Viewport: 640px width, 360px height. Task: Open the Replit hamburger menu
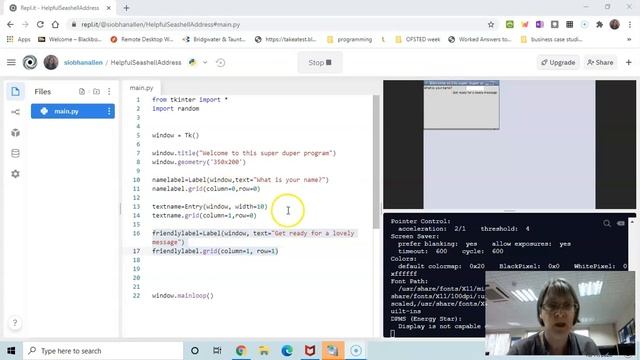(x=11, y=62)
